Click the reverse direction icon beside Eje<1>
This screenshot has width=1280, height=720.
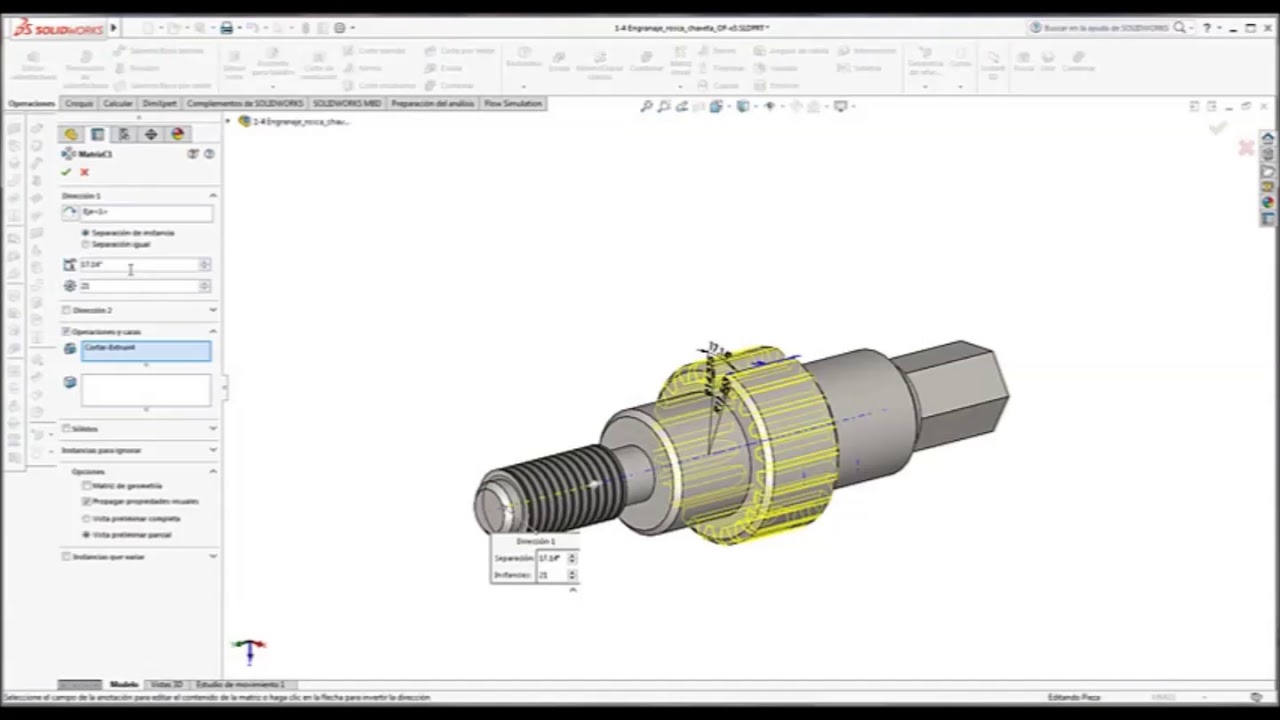(x=69, y=212)
